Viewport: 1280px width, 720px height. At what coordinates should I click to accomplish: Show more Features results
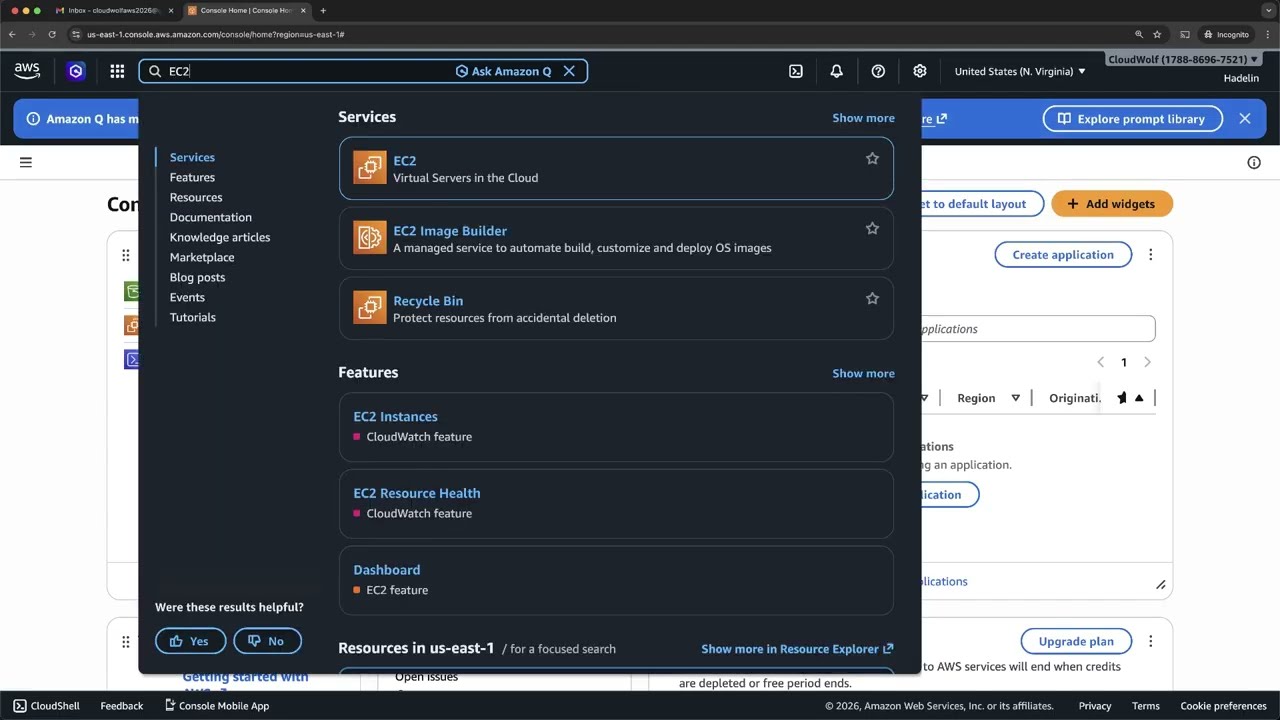(x=863, y=373)
